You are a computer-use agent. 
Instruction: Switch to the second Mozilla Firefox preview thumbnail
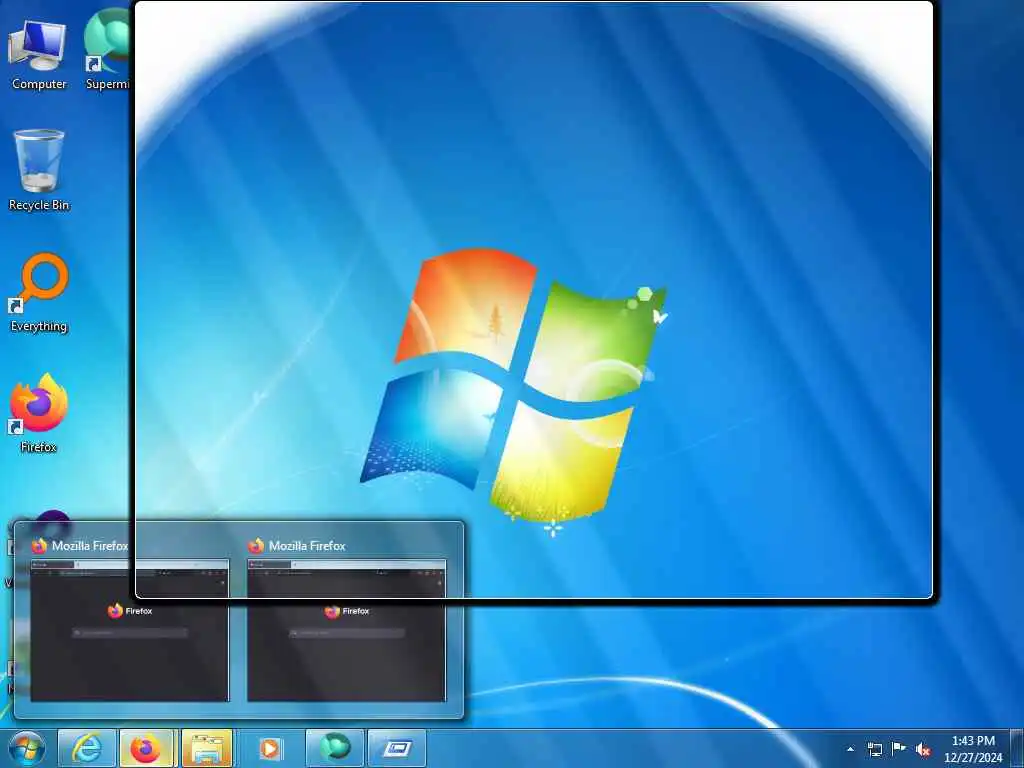click(x=347, y=630)
